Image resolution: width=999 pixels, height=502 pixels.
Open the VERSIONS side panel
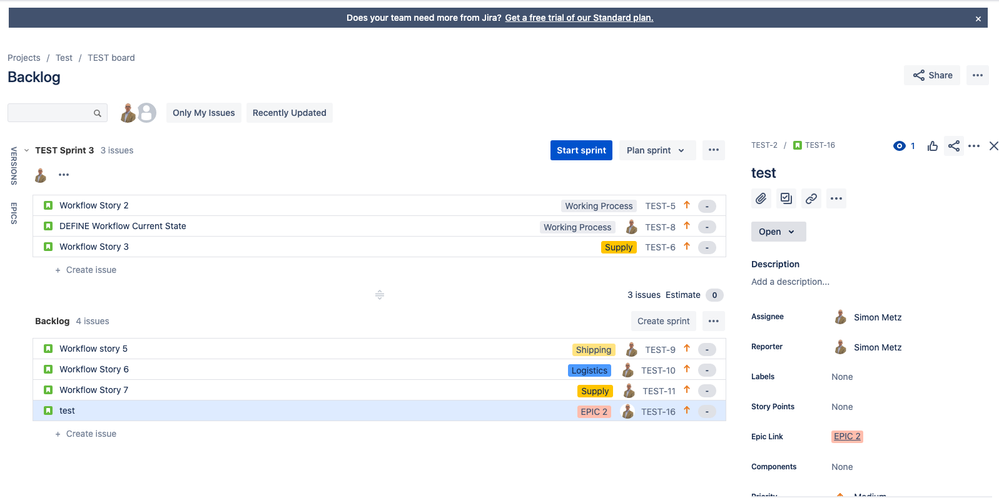pos(14,166)
